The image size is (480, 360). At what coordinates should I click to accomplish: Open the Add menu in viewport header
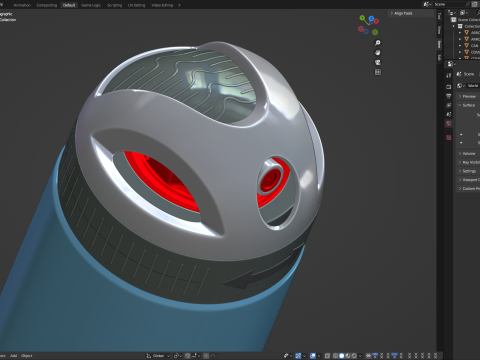click(x=13, y=356)
